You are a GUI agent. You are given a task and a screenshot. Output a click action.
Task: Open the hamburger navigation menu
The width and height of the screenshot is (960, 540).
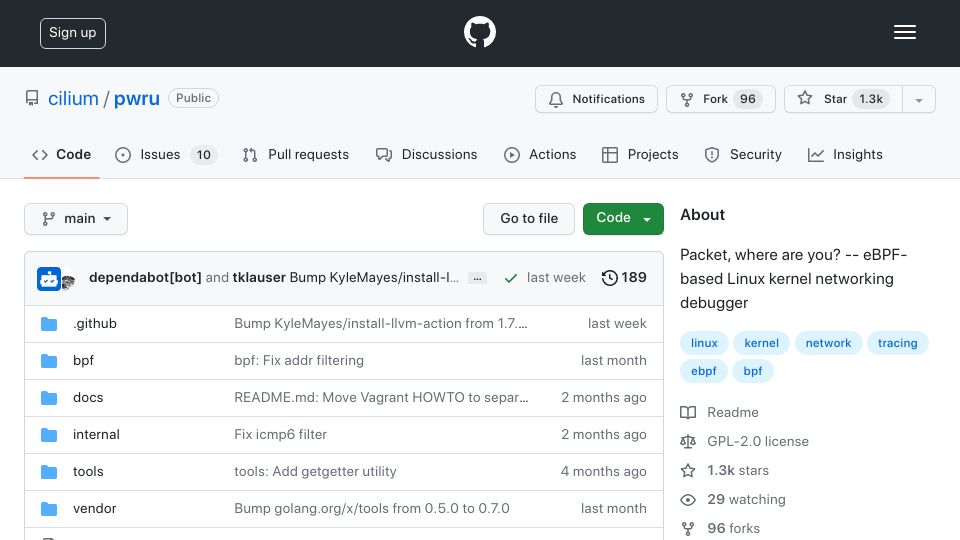[x=904, y=32]
